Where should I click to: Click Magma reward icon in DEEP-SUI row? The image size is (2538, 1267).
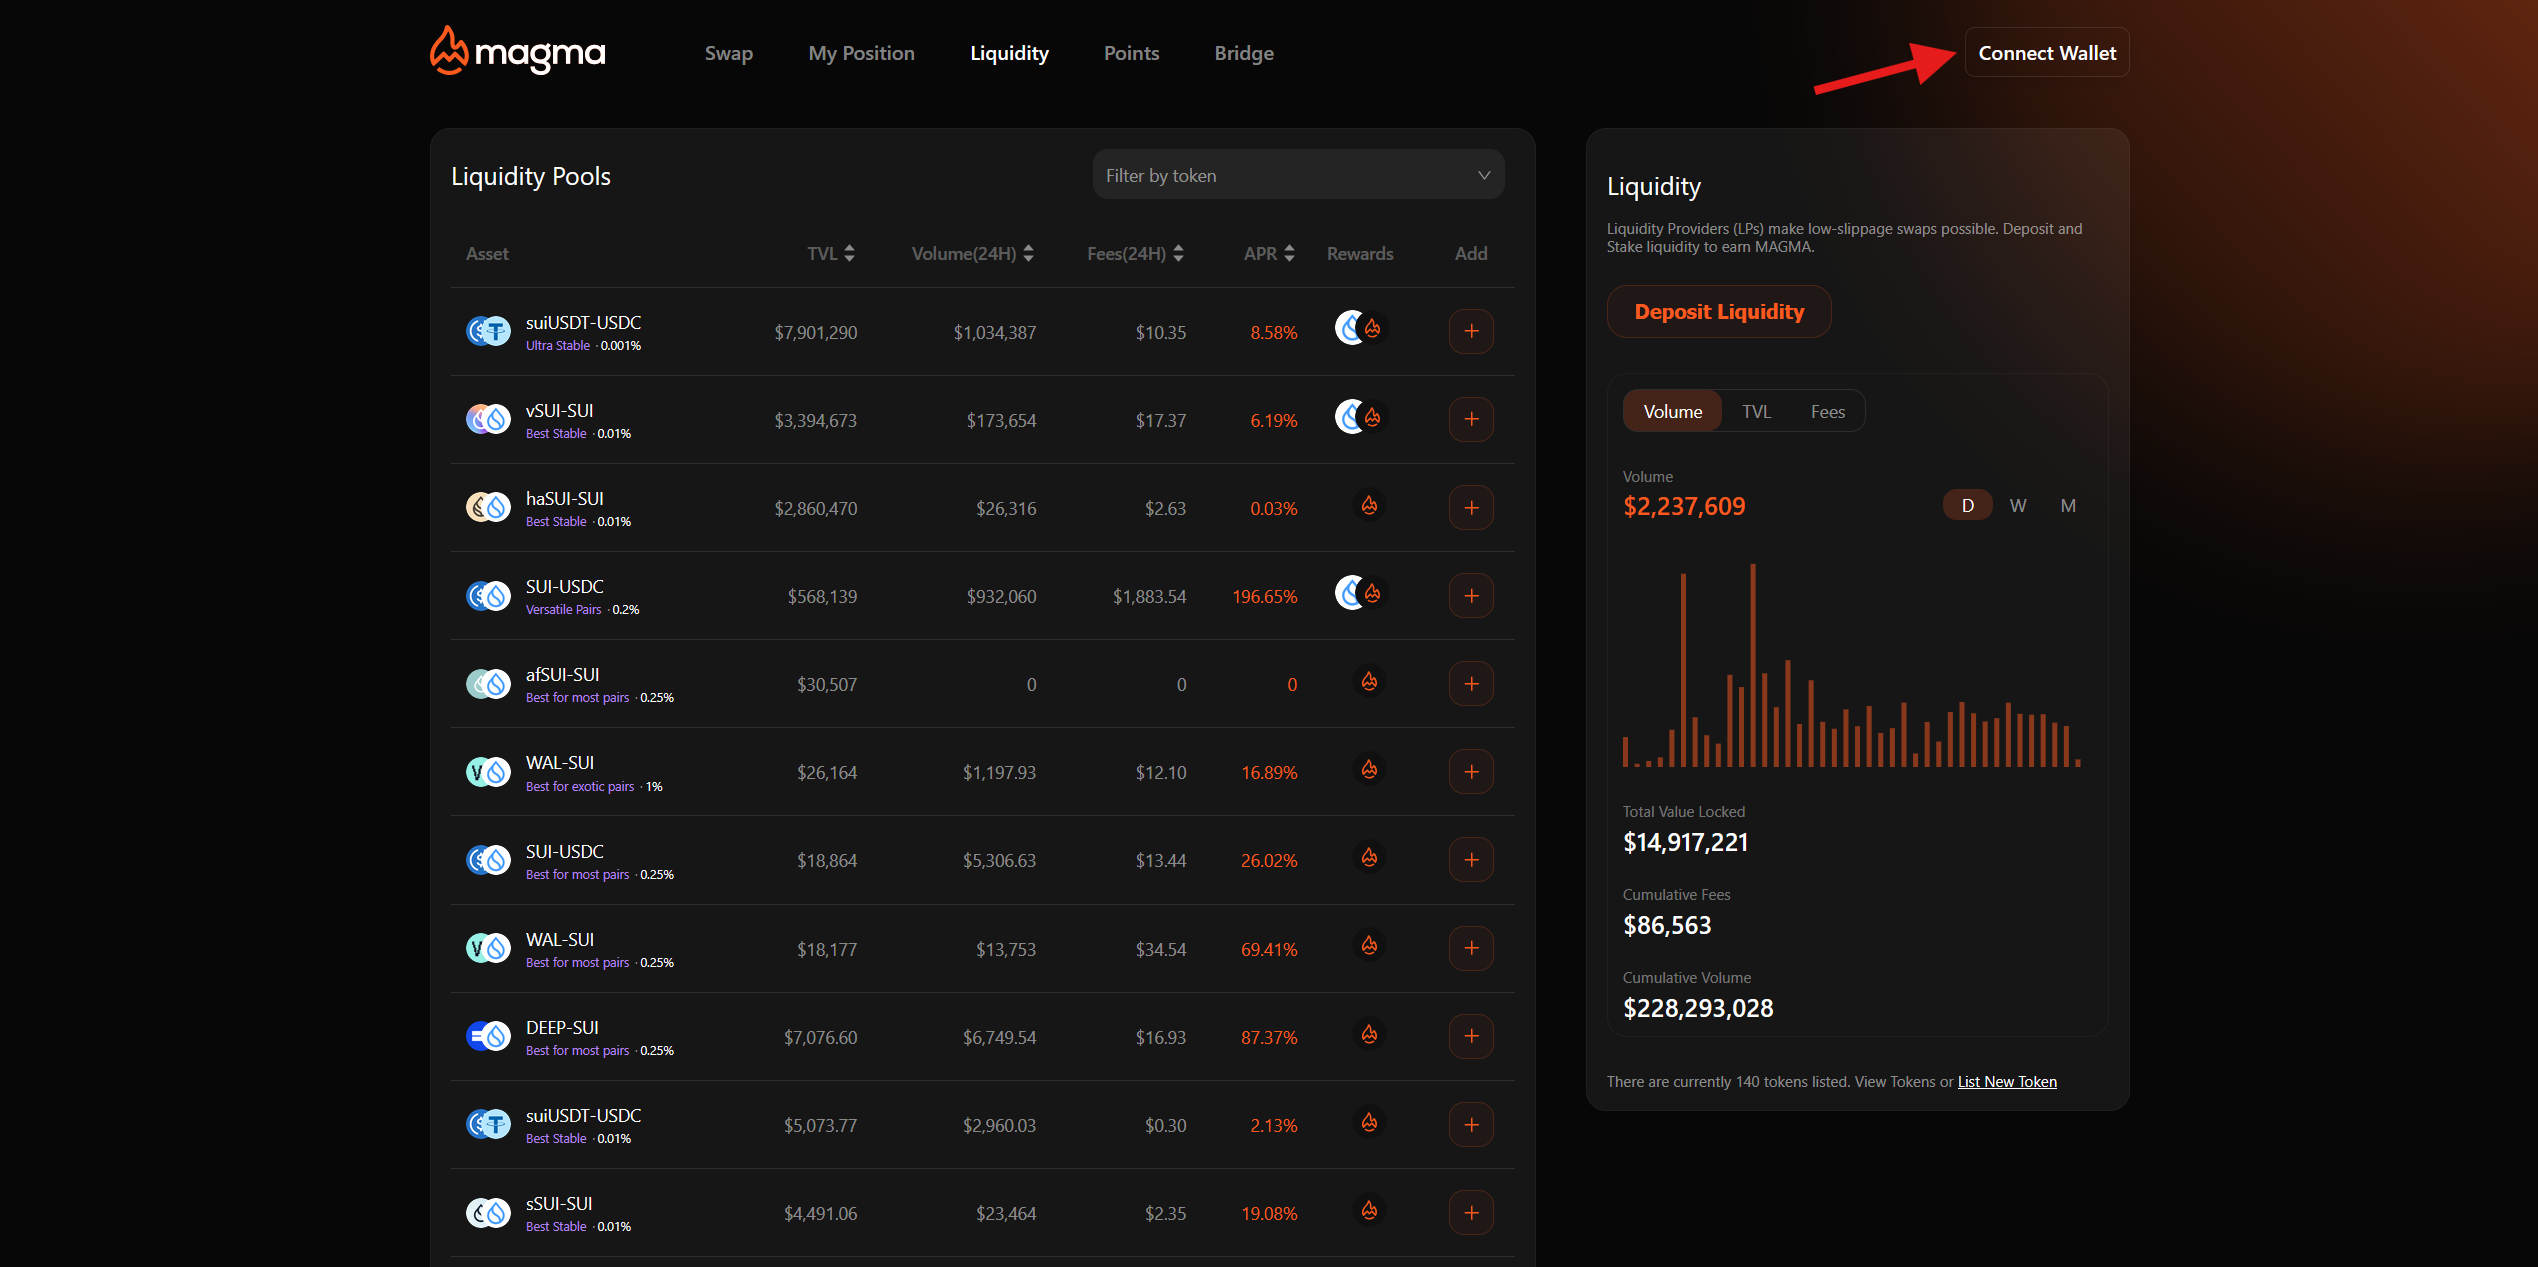(x=1369, y=1034)
